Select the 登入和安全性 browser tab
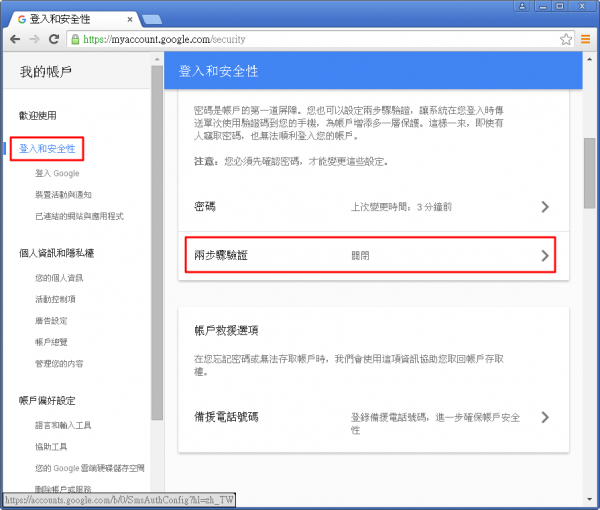The width and height of the screenshot is (600, 510). tap(65, 17)
